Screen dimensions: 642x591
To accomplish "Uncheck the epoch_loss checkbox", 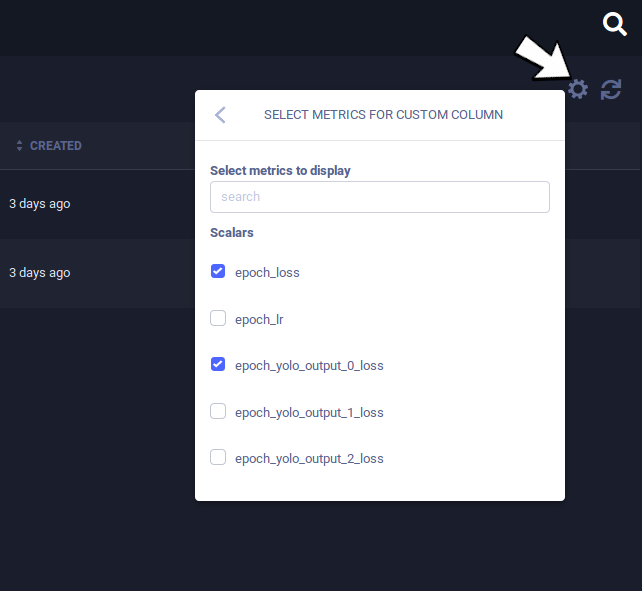I will point(218,271).
